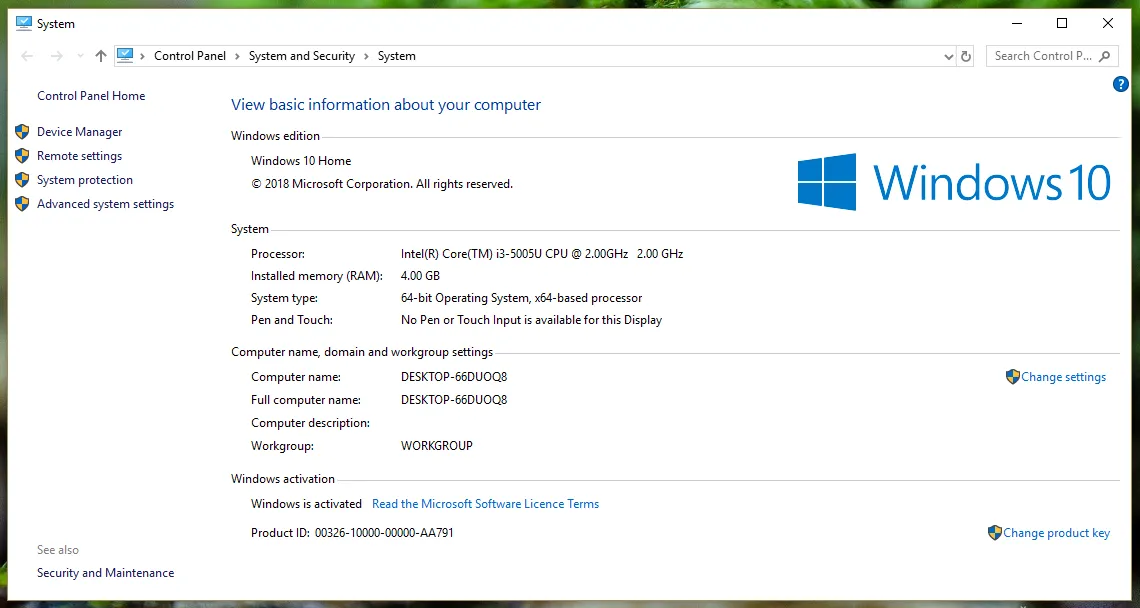The width and height of the screenshot is (1140, 608).
Task: Click the search magnifier icon
Action: pos(1105,56)
